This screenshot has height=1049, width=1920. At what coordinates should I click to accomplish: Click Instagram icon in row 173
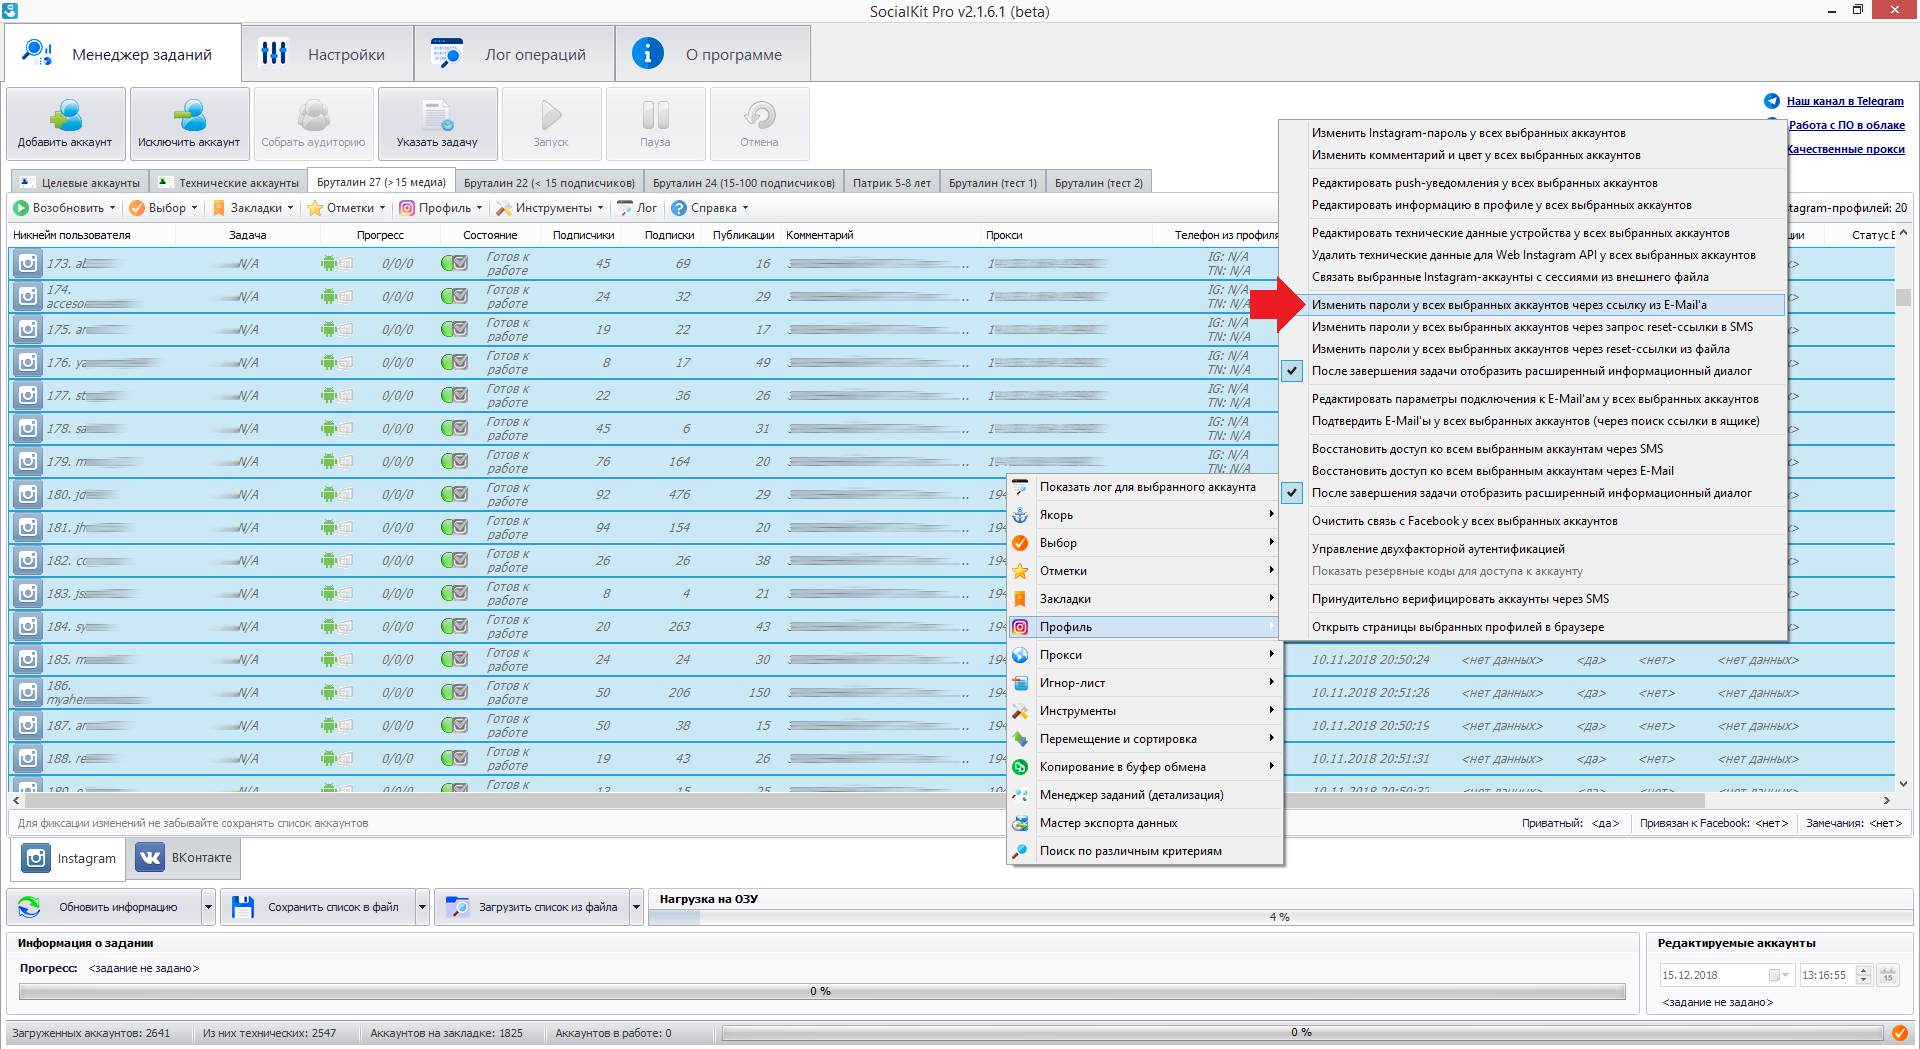point(28,263)
